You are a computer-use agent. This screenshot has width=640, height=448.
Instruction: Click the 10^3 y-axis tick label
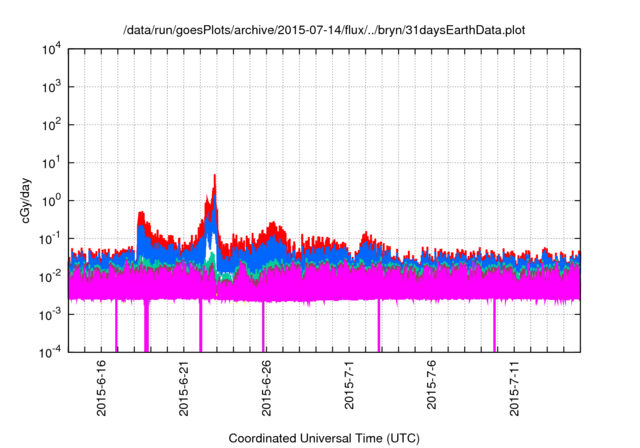click(52, 87)
